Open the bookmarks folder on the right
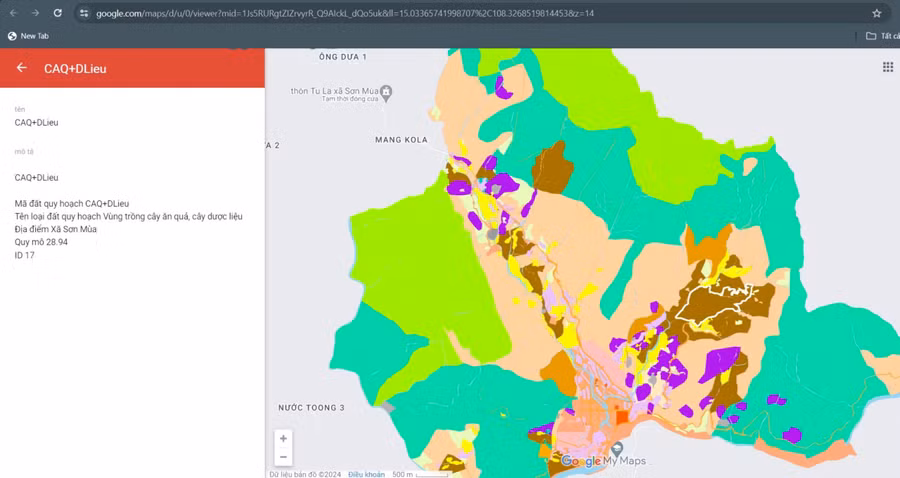The image size is (900, 478). click(877, 36)
